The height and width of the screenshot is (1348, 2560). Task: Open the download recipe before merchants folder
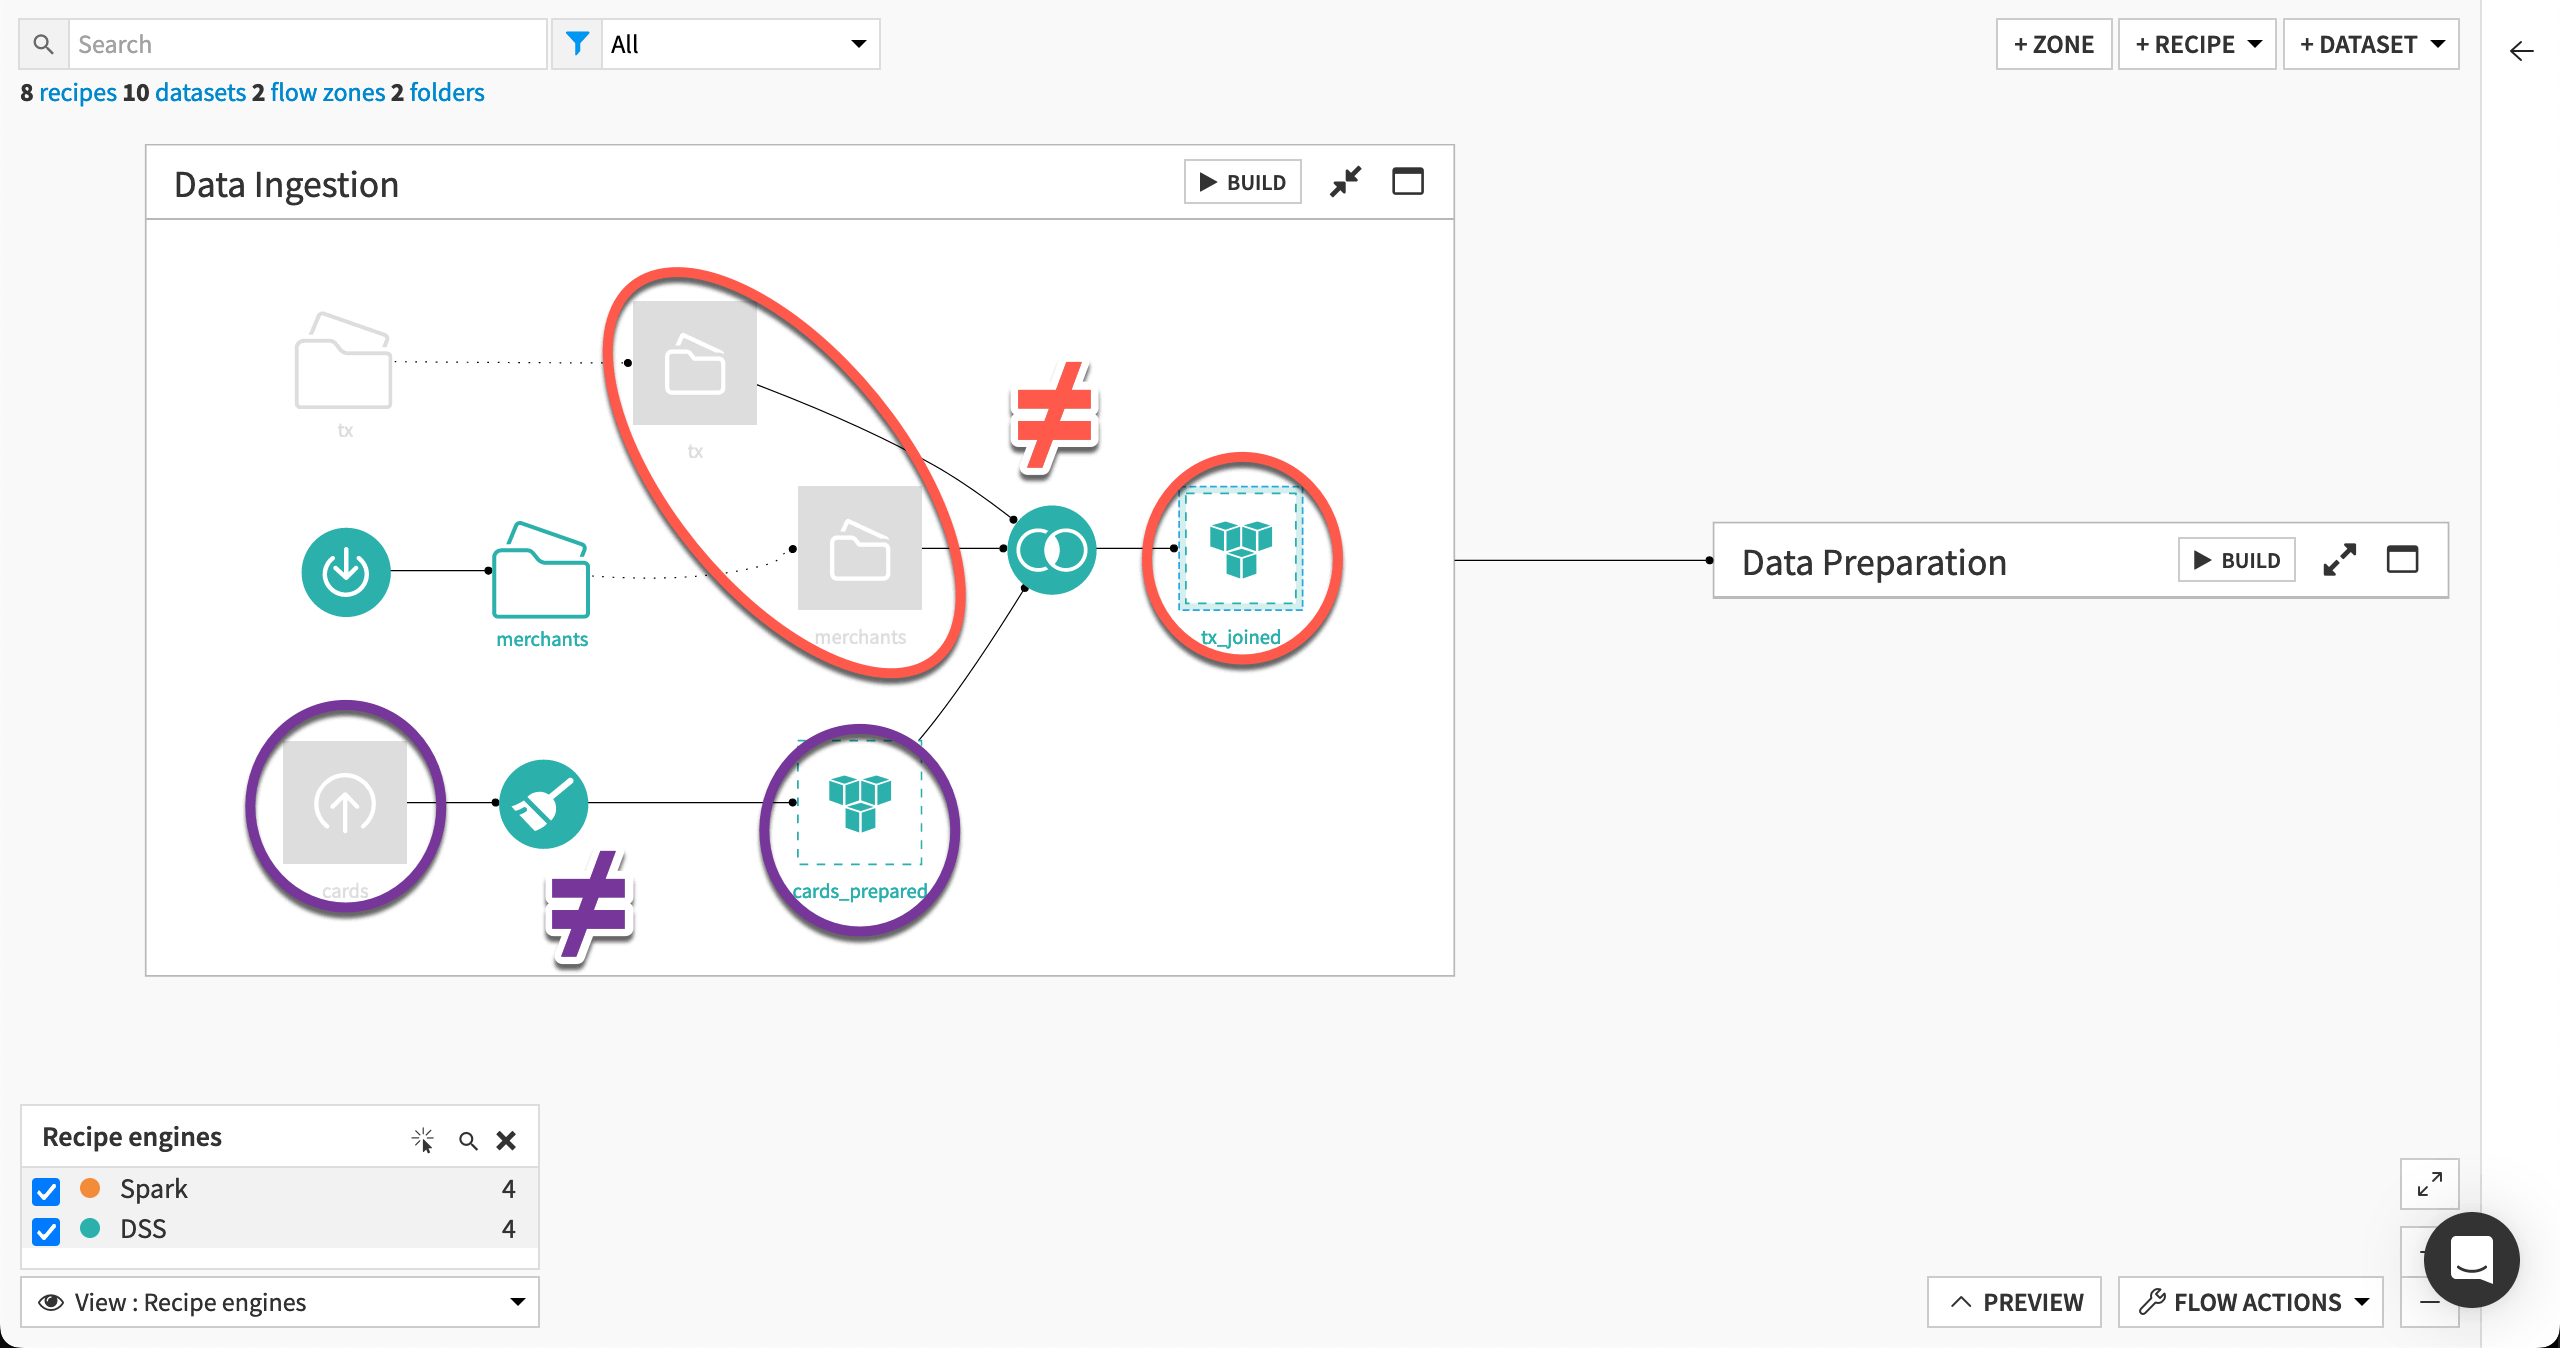[x=345, y=571]
